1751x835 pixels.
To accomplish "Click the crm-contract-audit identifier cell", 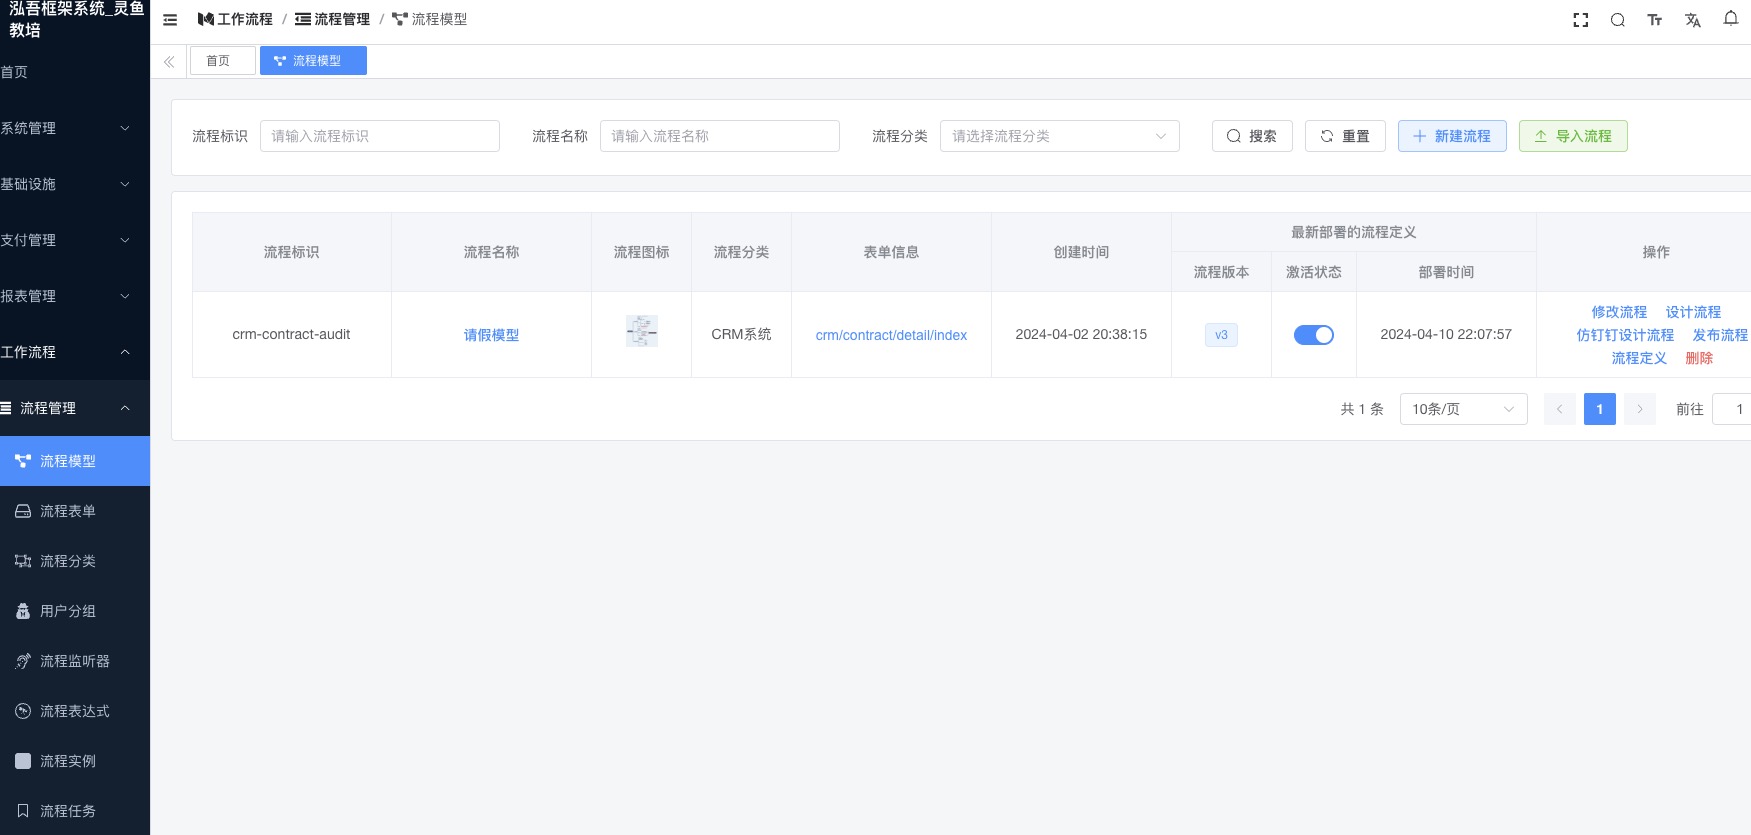I will [x=291, y=334].
